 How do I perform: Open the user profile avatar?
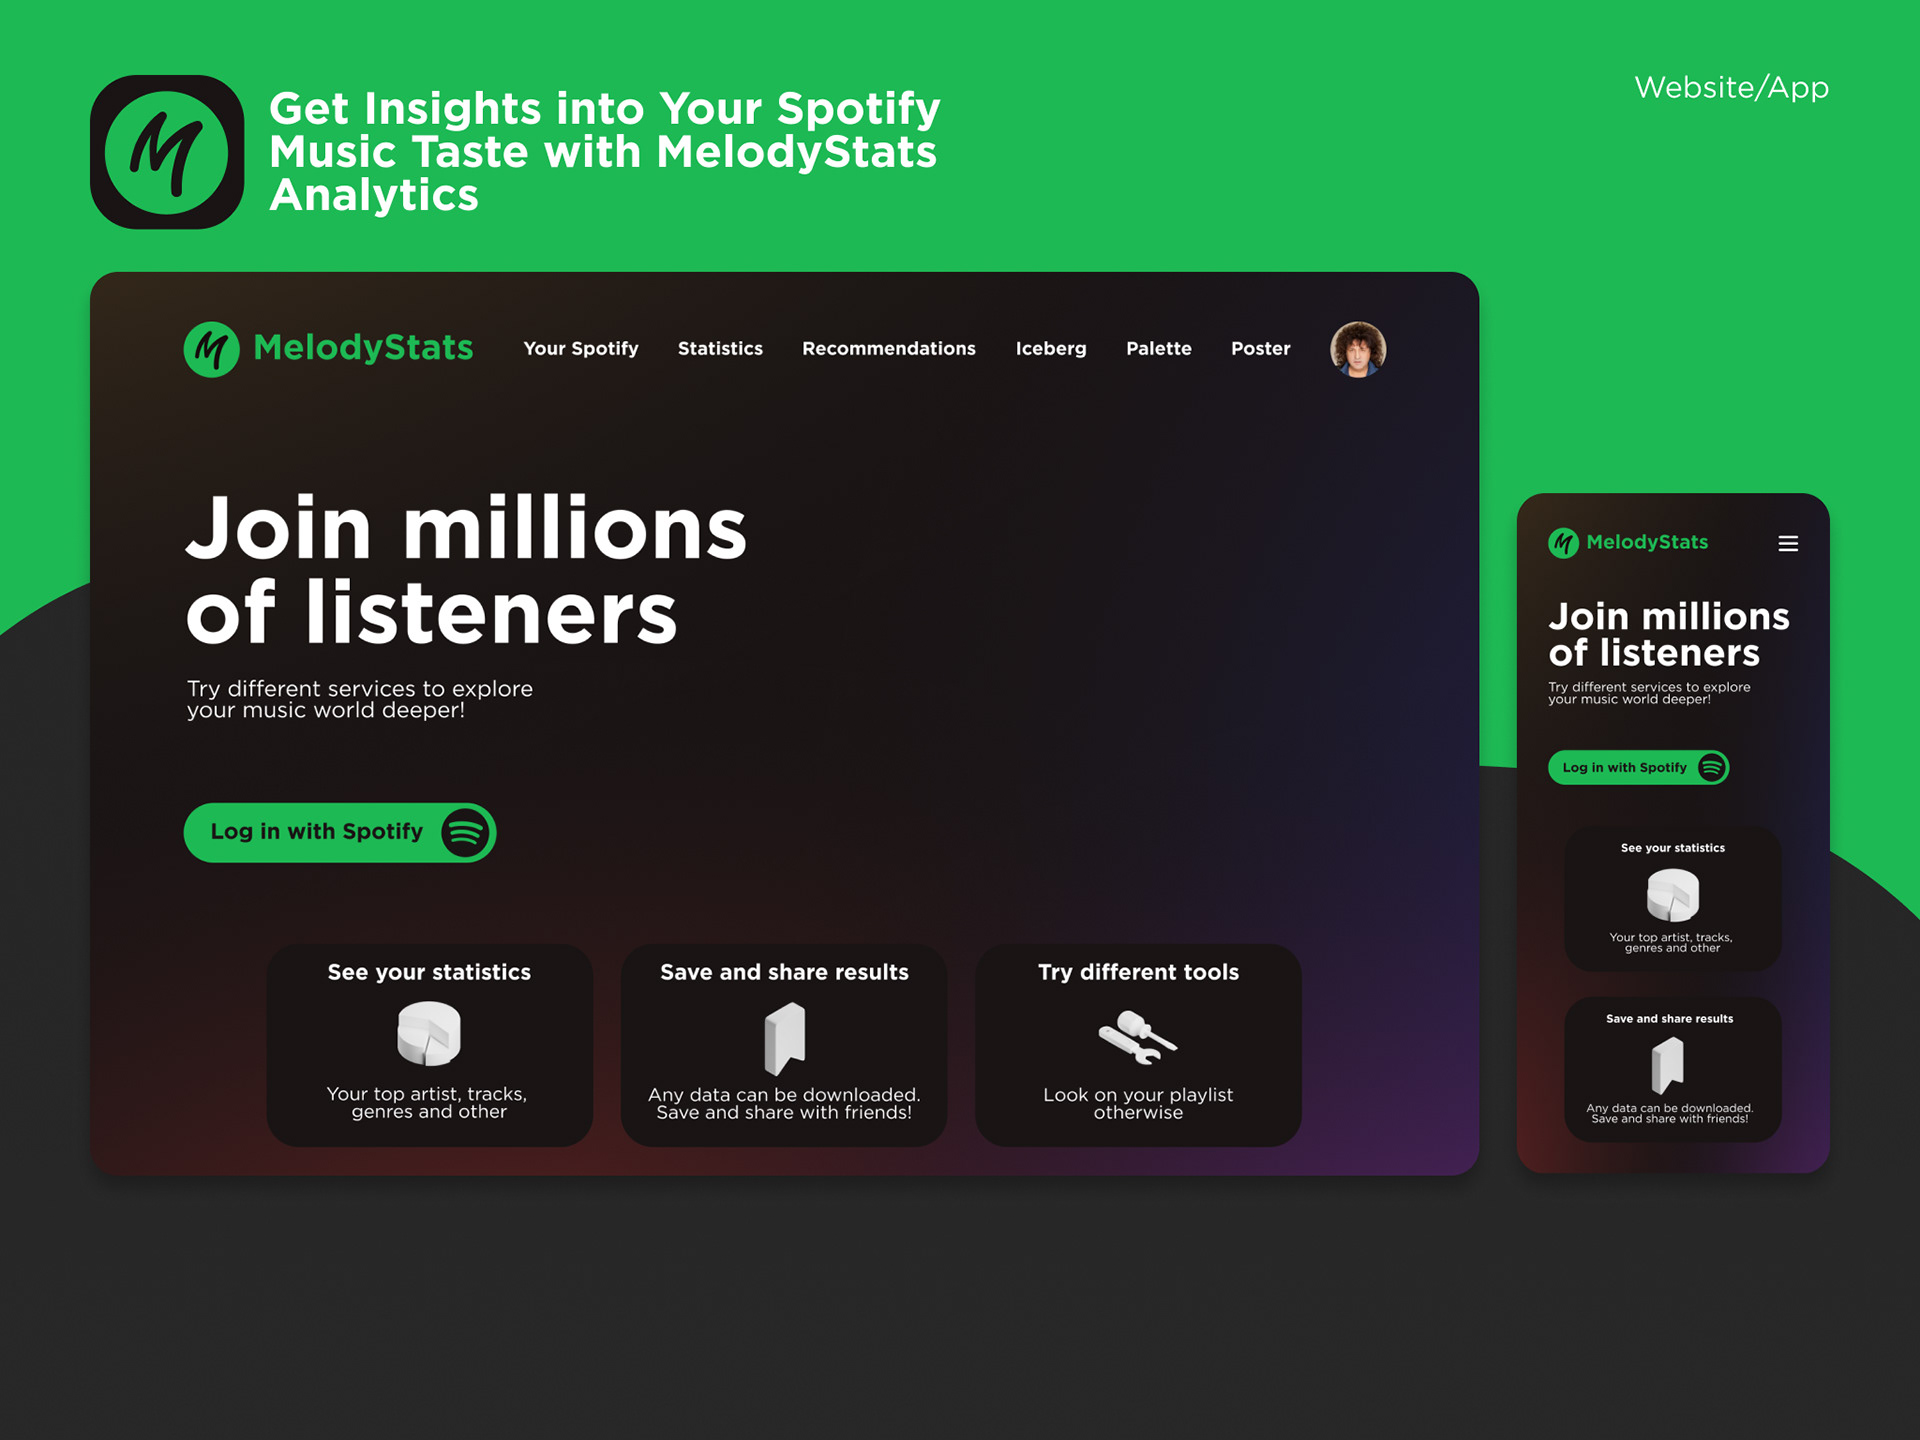tap(1357, 349)
